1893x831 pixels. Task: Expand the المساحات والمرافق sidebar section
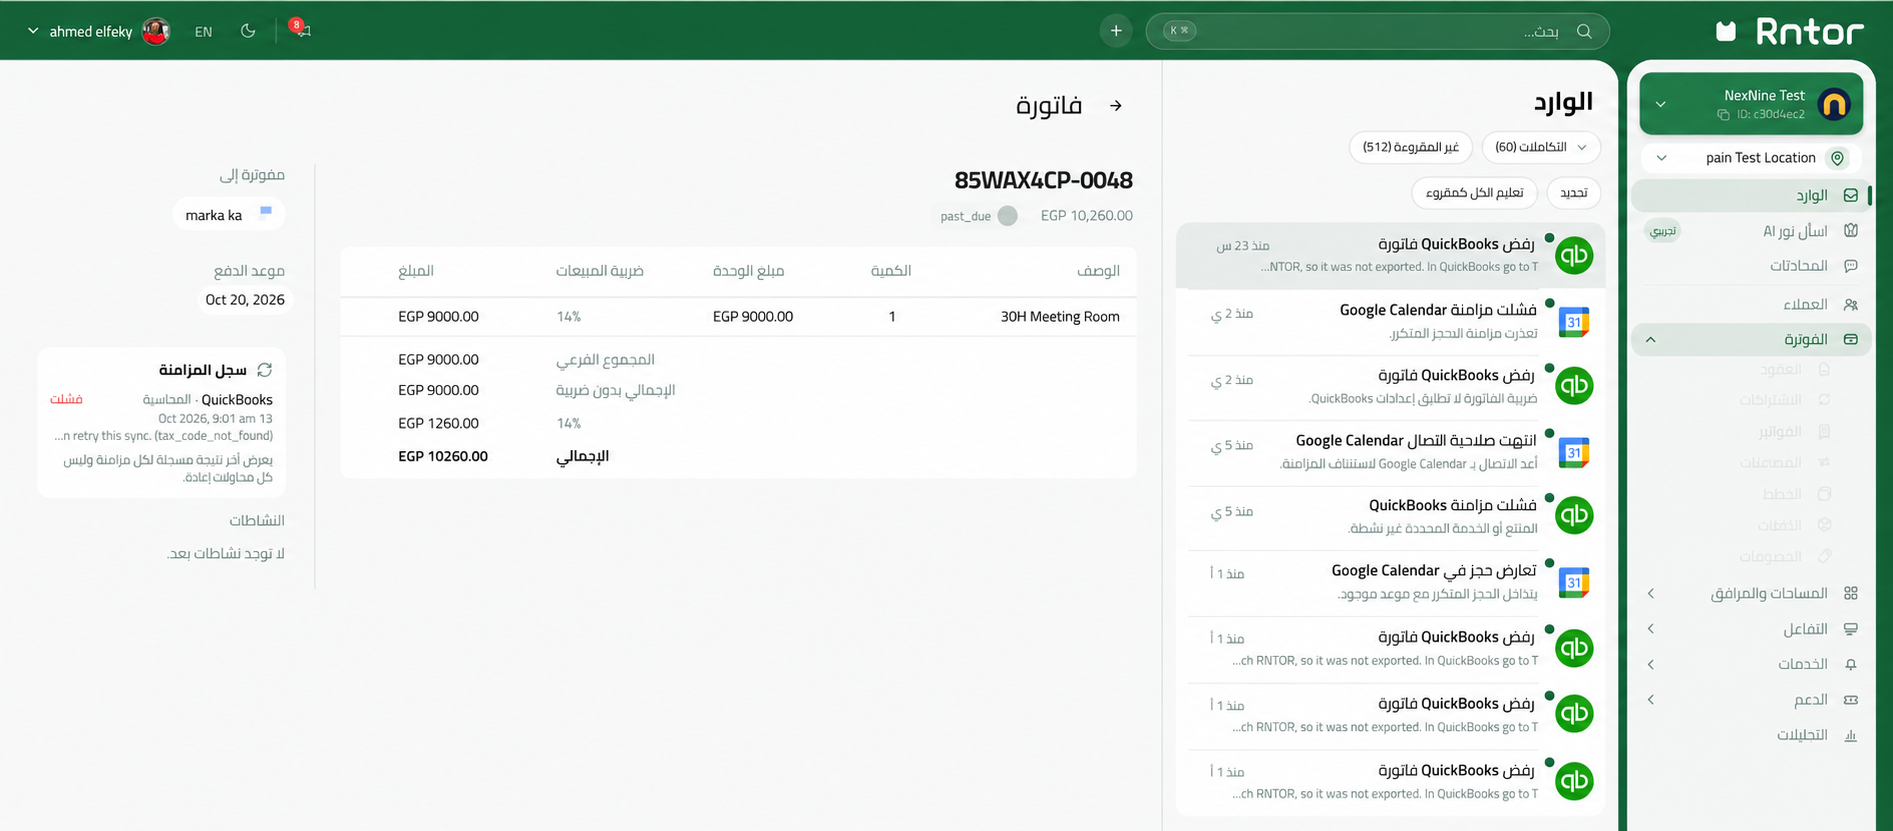click(1751, 593)
